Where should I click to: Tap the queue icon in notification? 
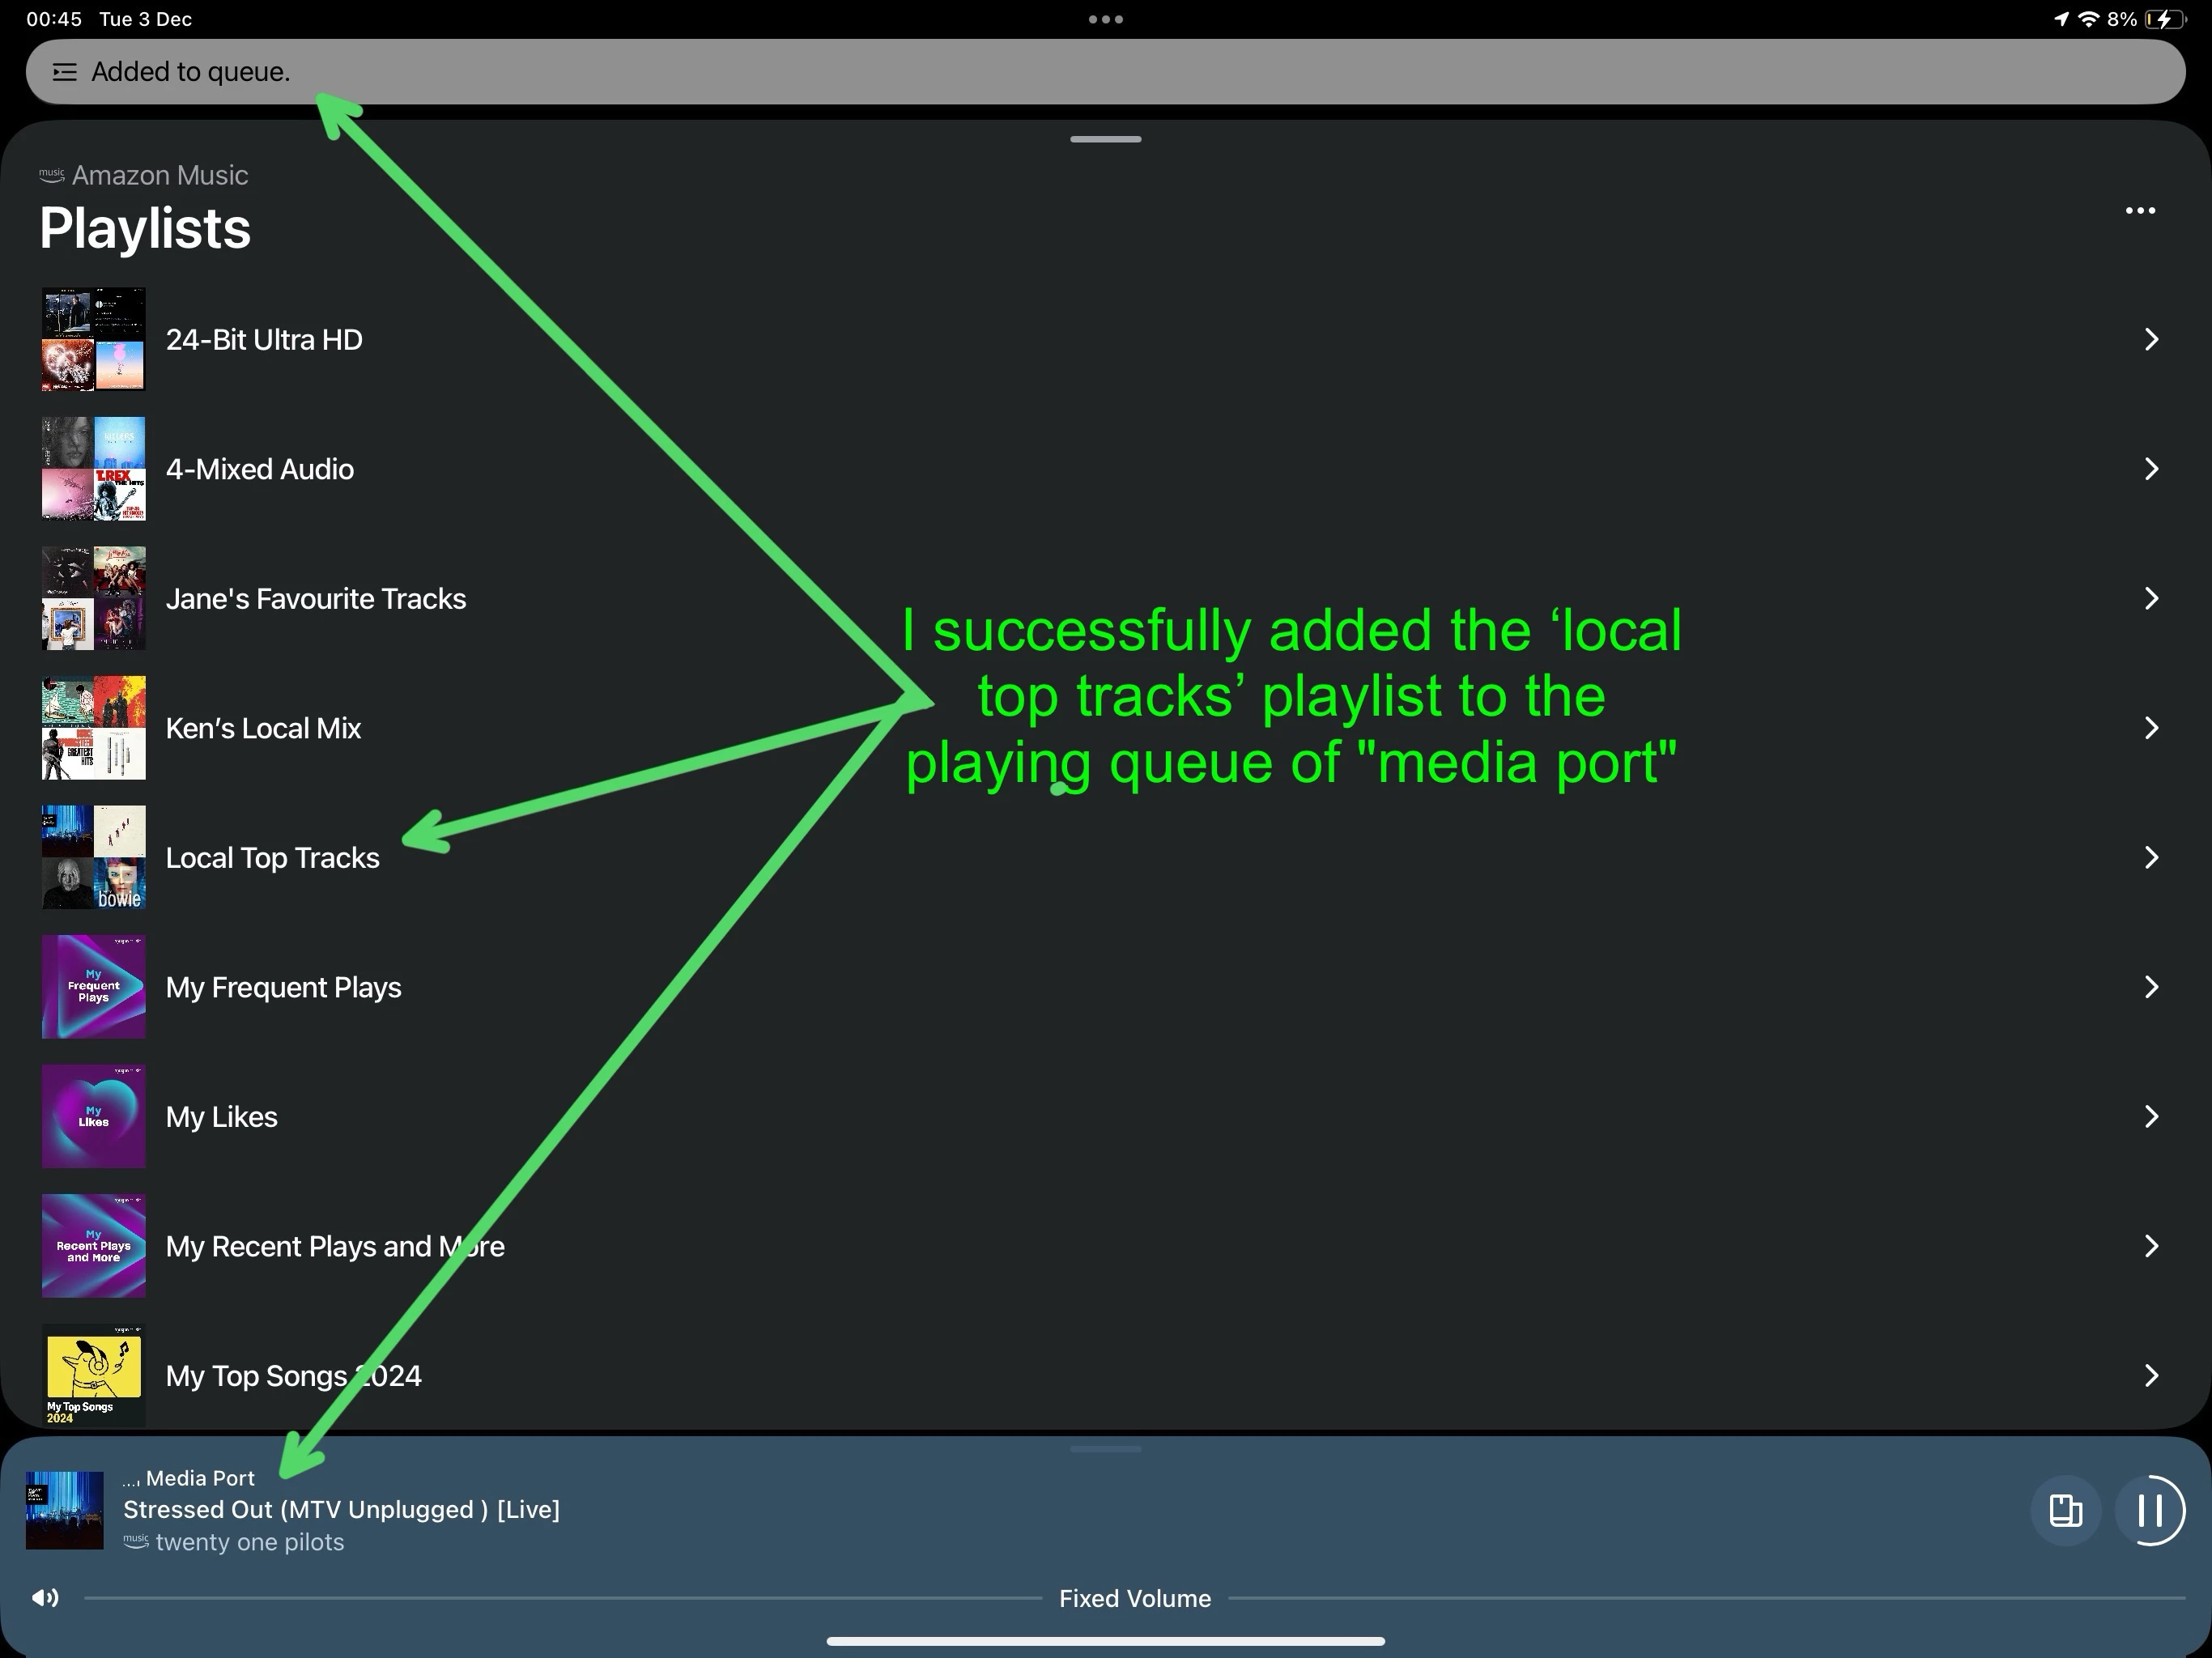click(65, 72)
